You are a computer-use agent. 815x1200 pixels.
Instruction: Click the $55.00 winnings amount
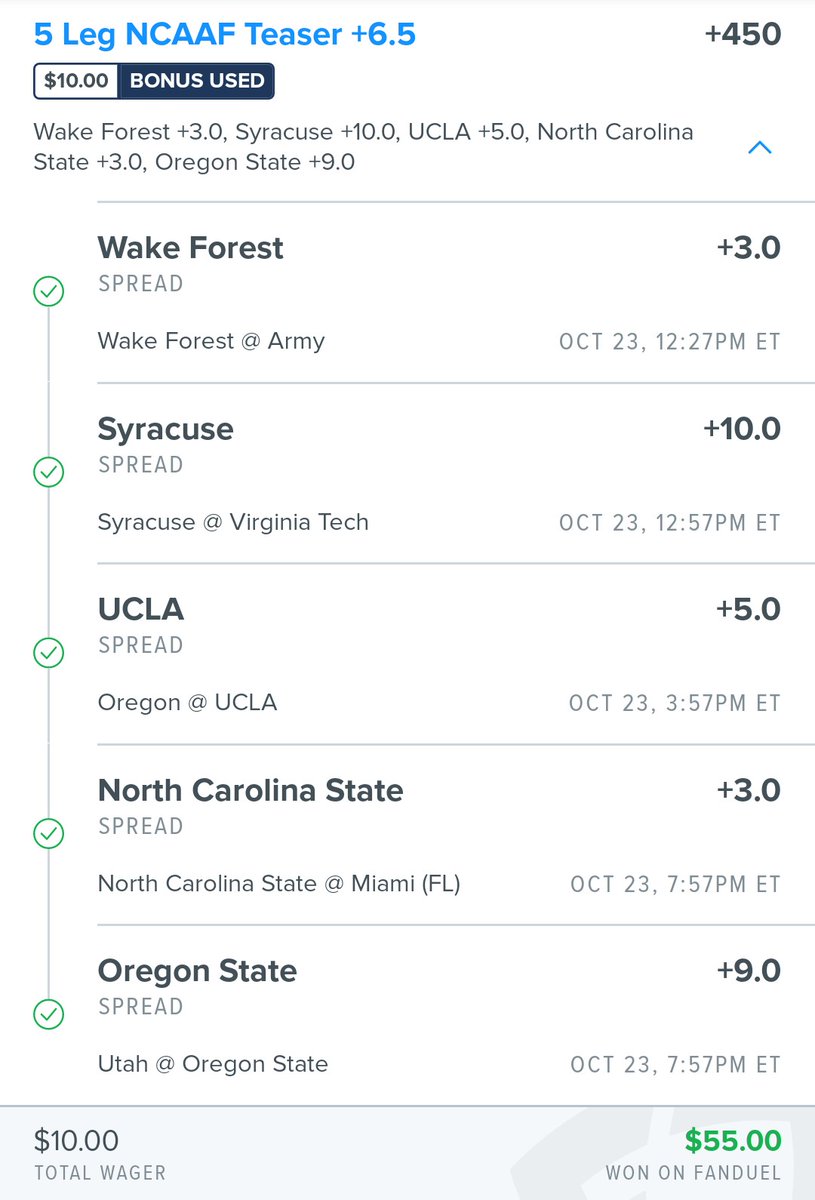(x=733, y=1141)
